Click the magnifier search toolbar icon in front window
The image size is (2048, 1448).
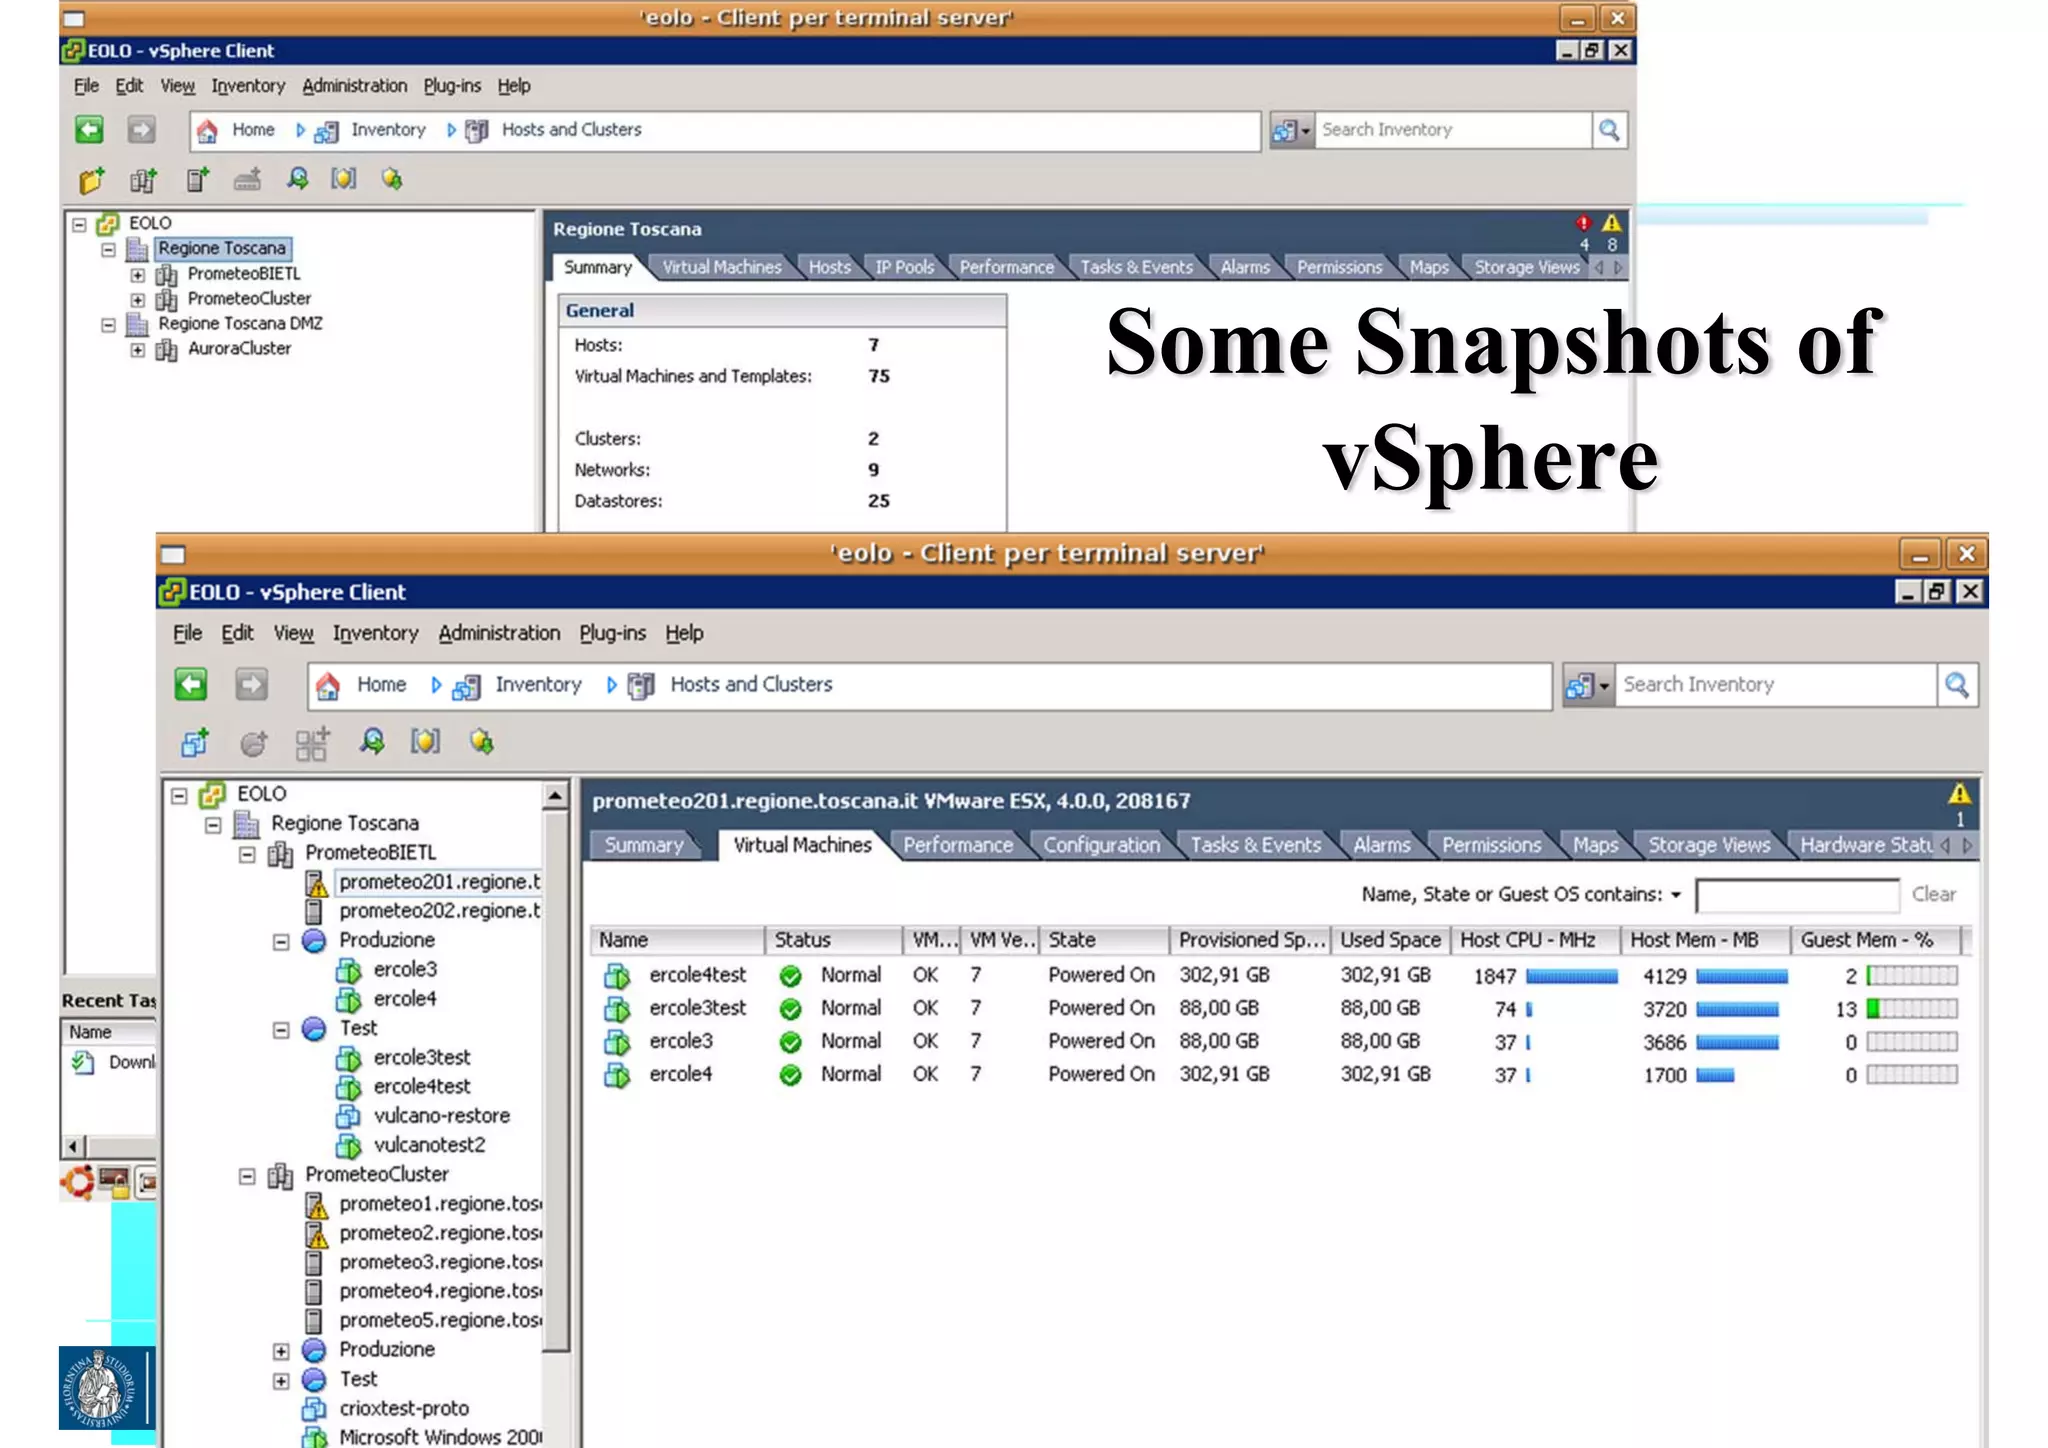pos(372,742)
